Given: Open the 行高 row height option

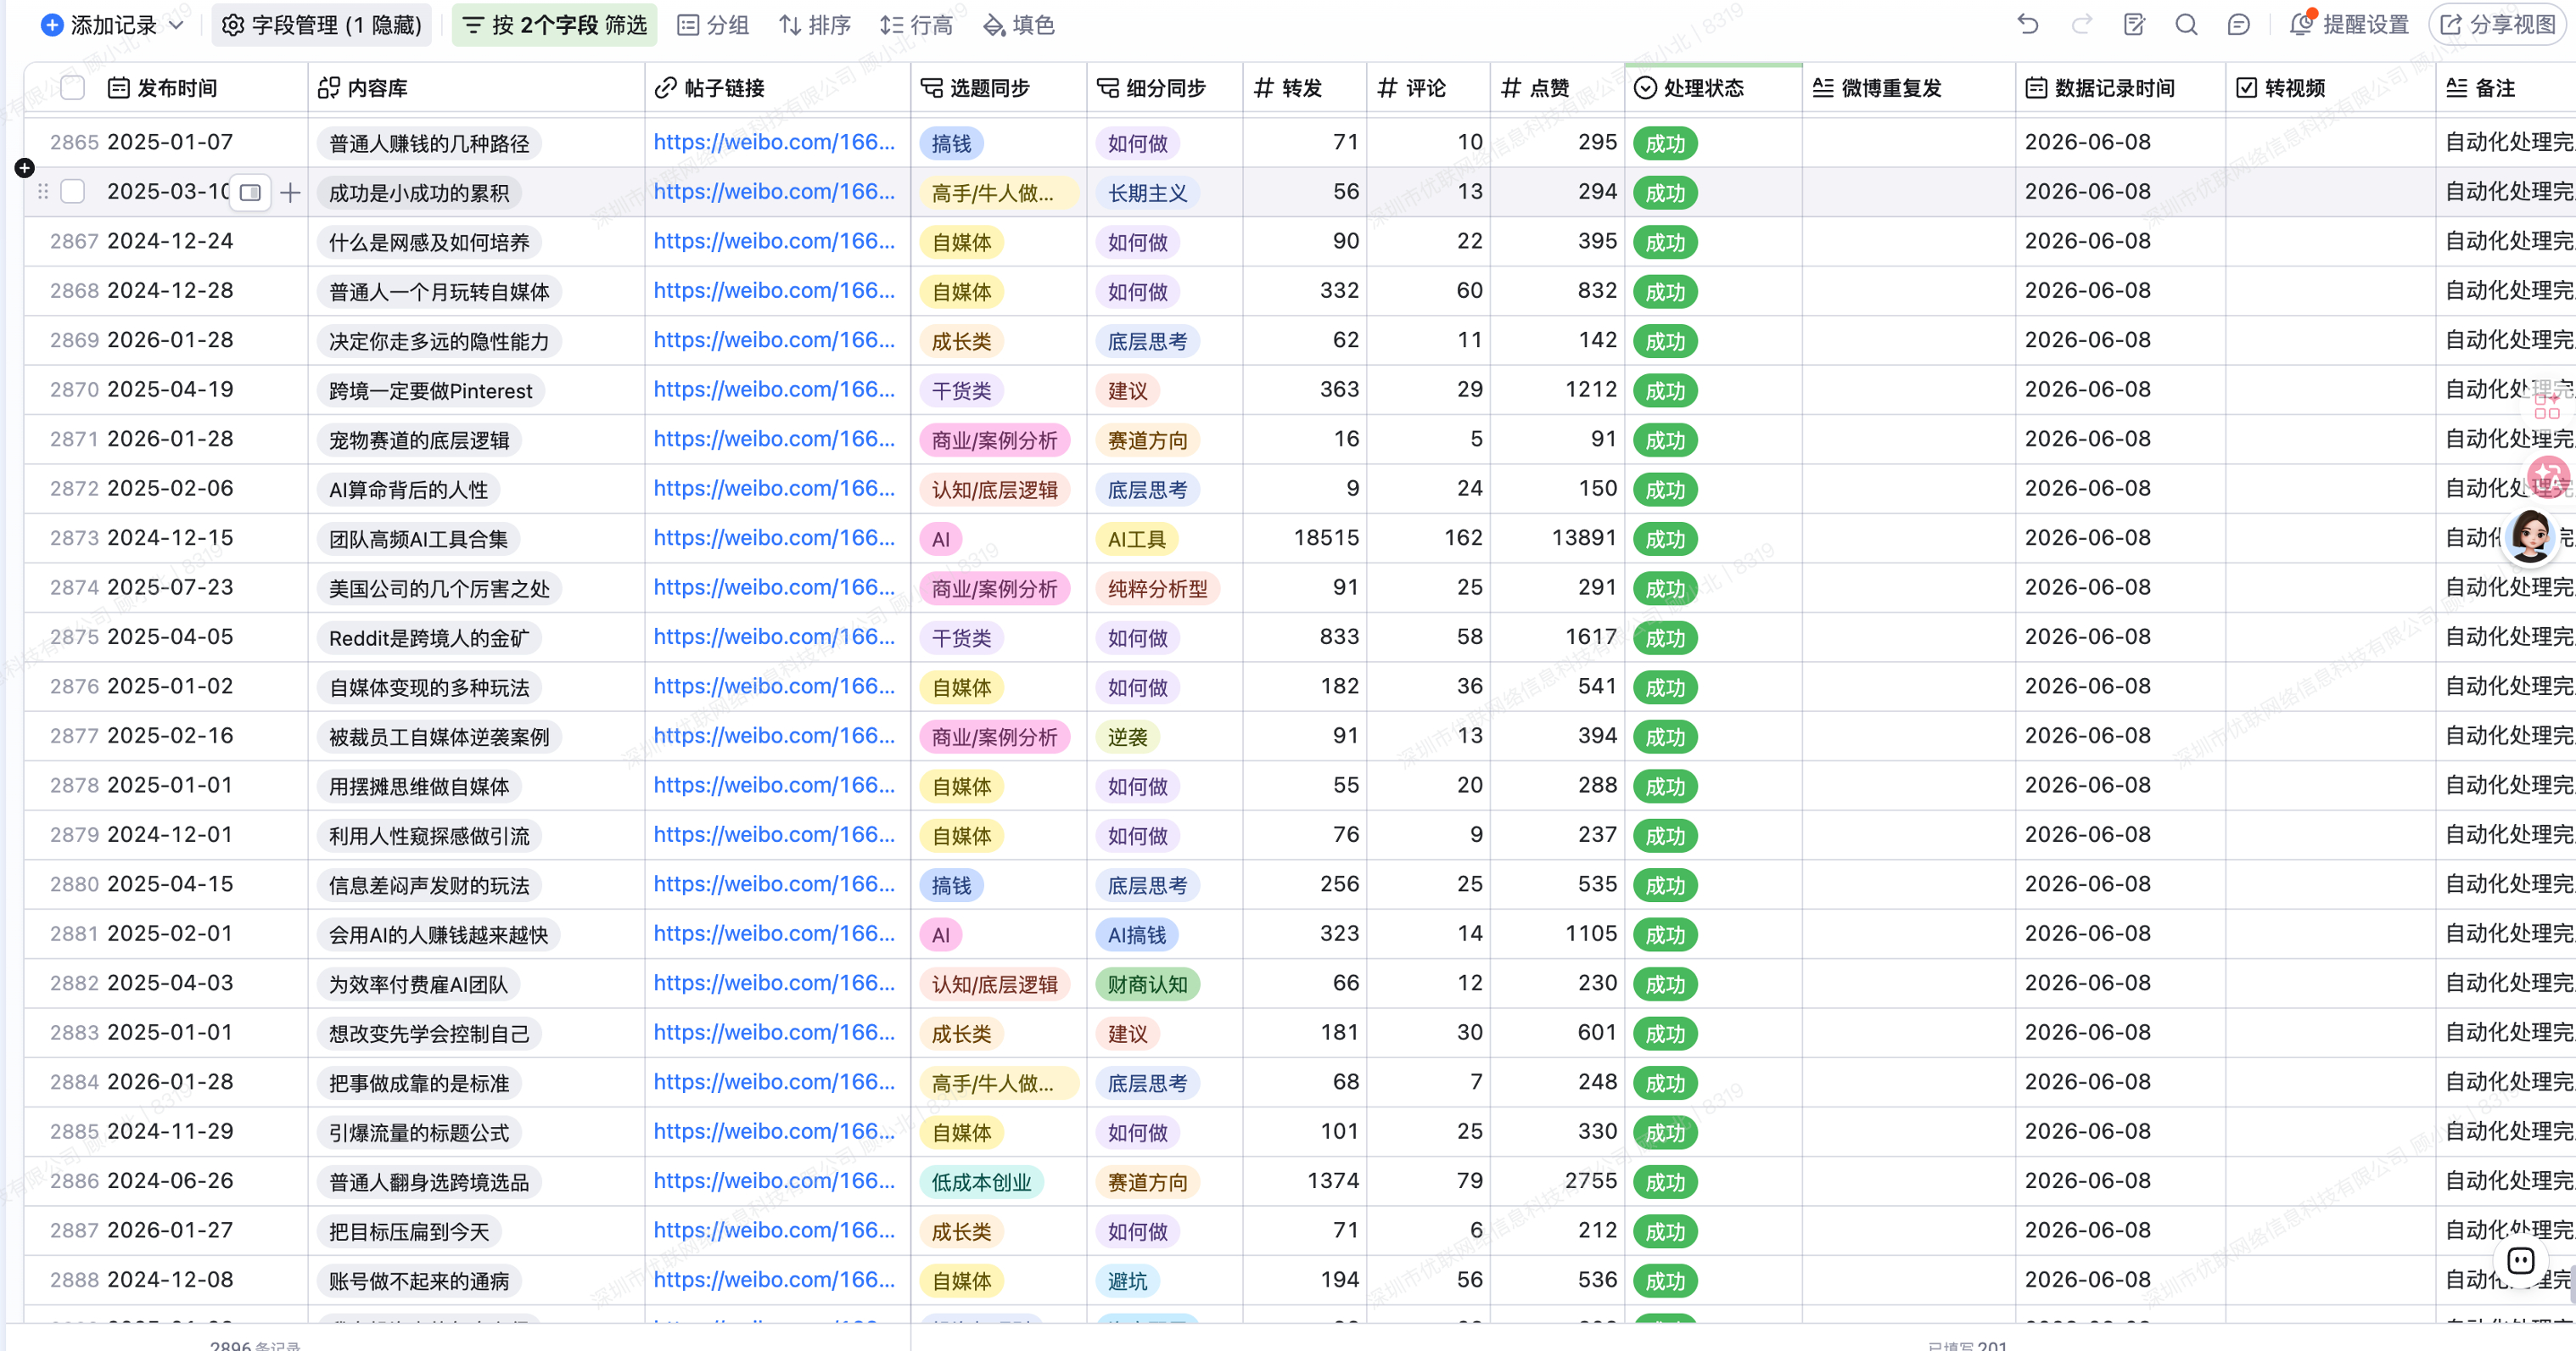Looking at the screenshot, I should point(916,25).
